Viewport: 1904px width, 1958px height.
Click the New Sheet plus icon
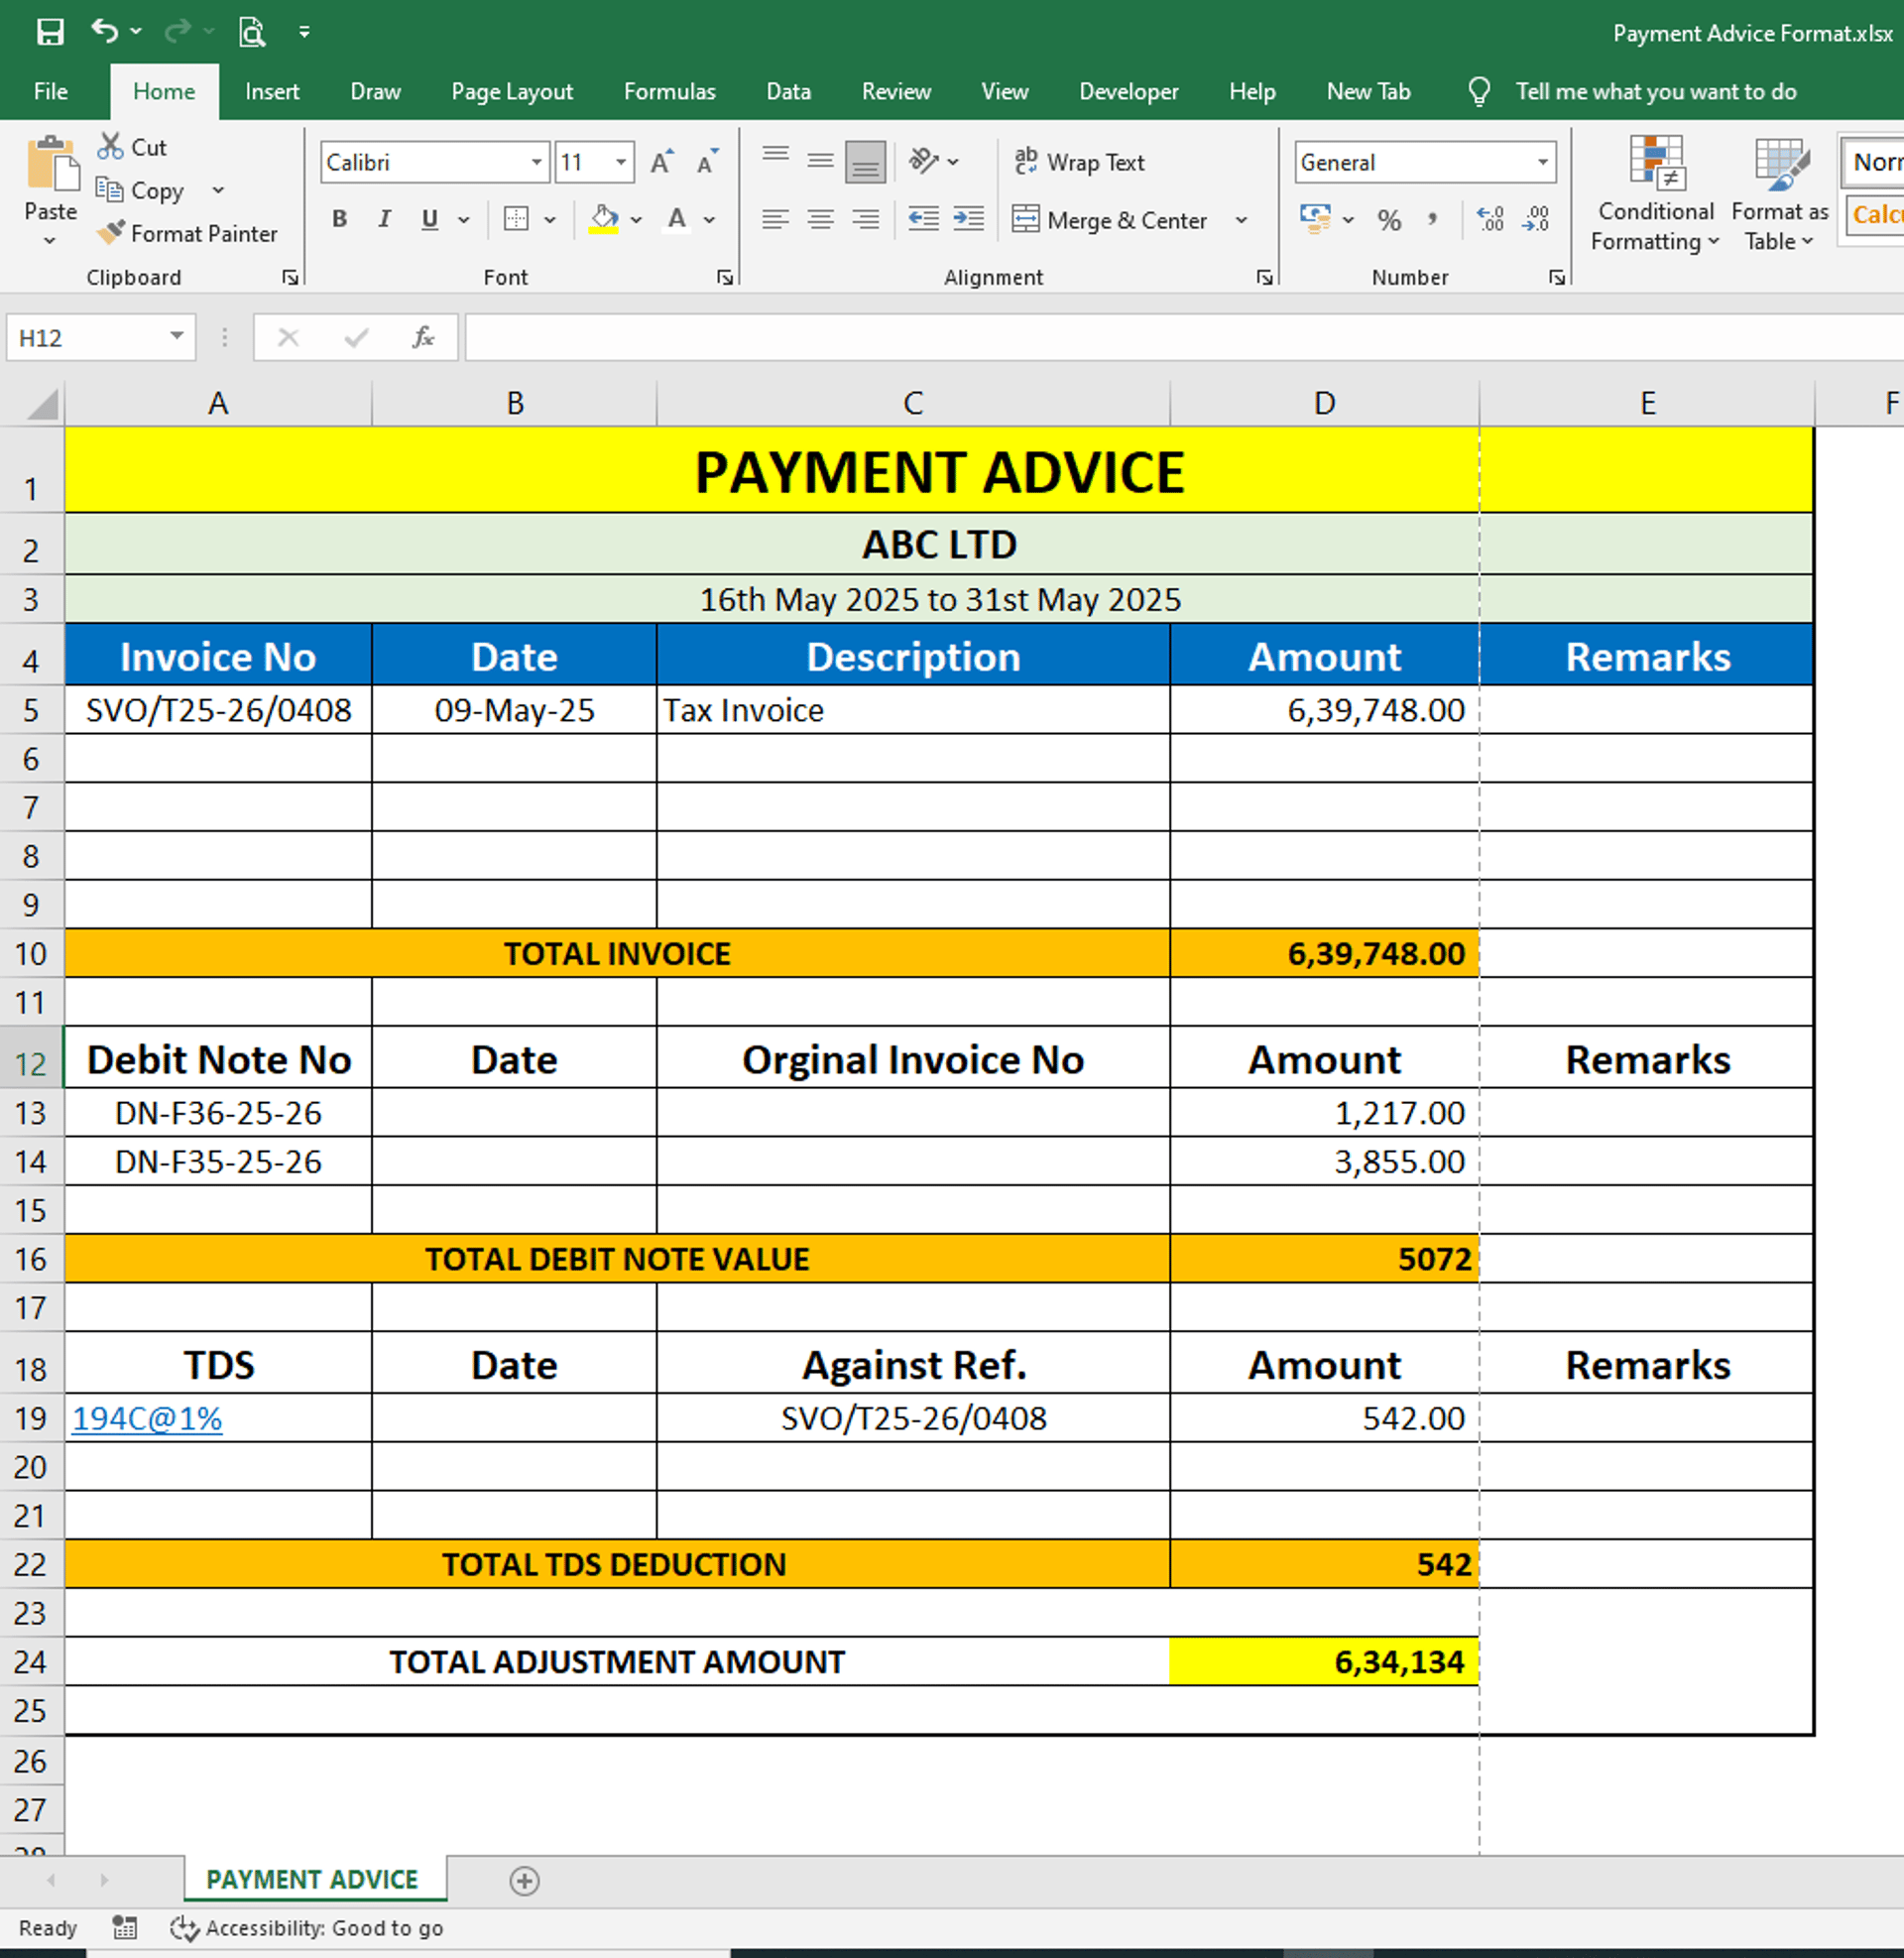(524, 1881)
